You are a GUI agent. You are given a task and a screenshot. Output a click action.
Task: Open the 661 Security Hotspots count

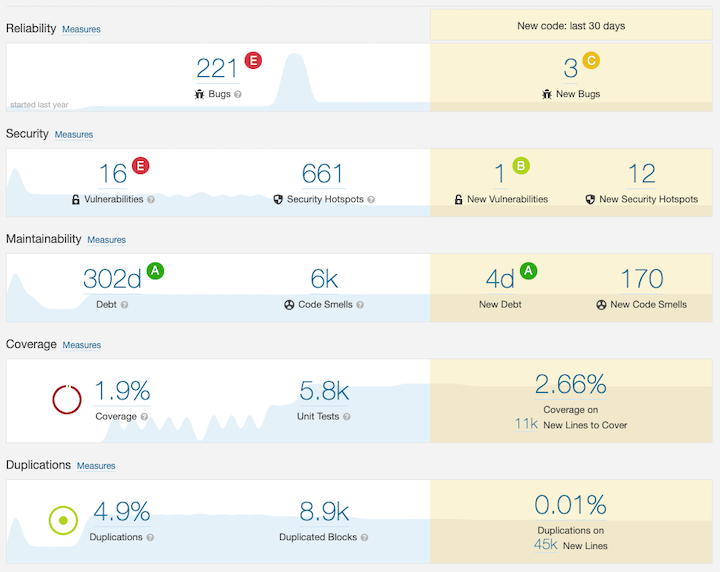(323, 174)
